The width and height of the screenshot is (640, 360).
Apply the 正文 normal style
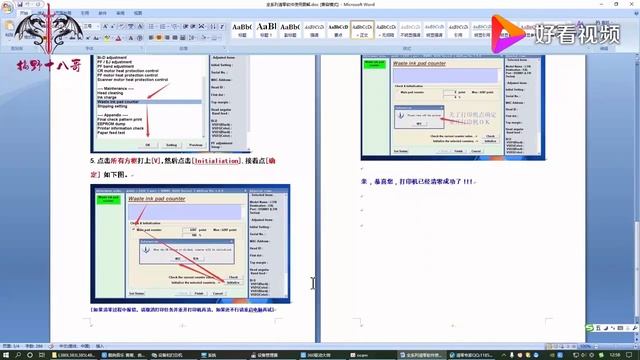(x=362, y=30)
